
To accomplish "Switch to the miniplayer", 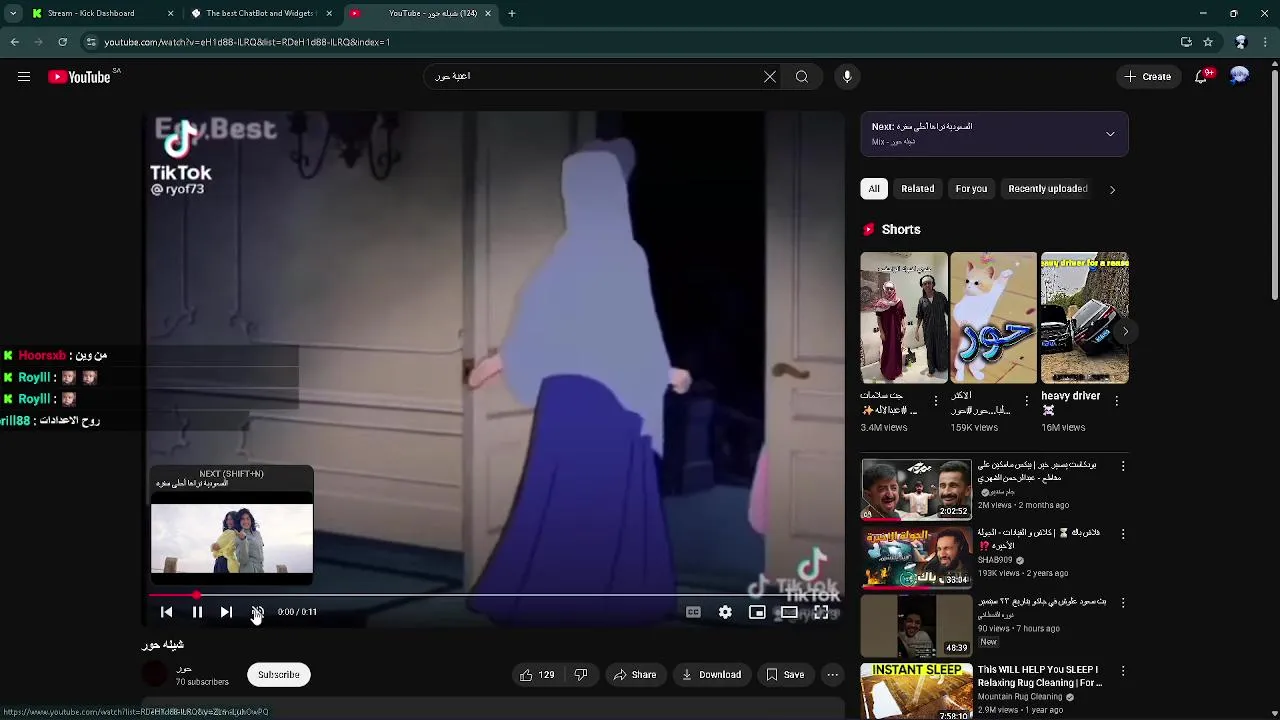I will [x=757, y=612].
